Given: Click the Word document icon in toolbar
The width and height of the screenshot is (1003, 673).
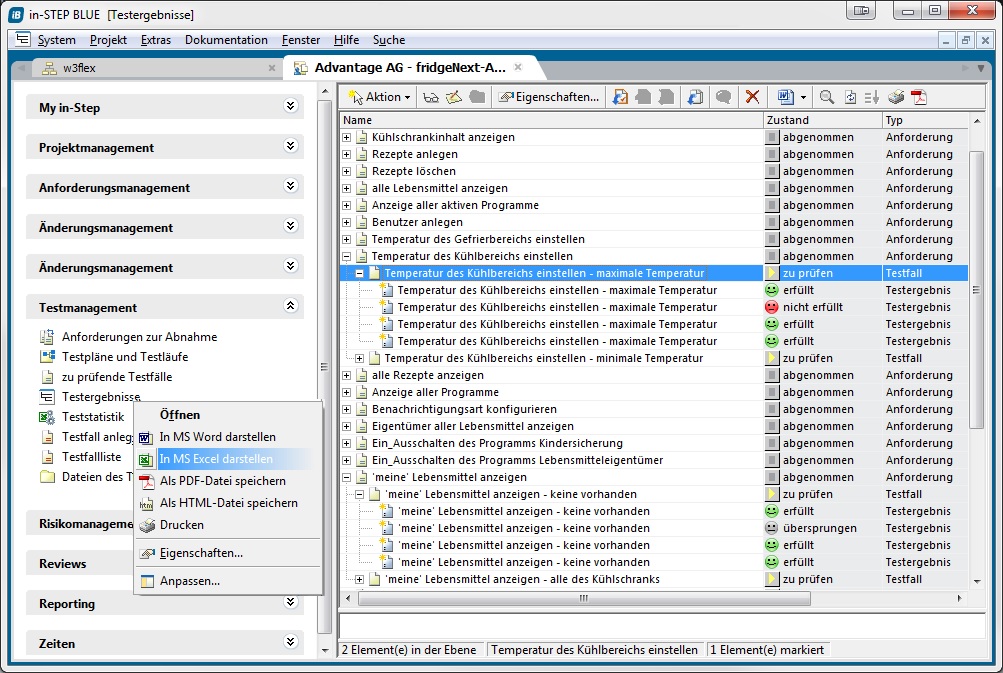Looking at the screenshot, I should coord(785,97).
